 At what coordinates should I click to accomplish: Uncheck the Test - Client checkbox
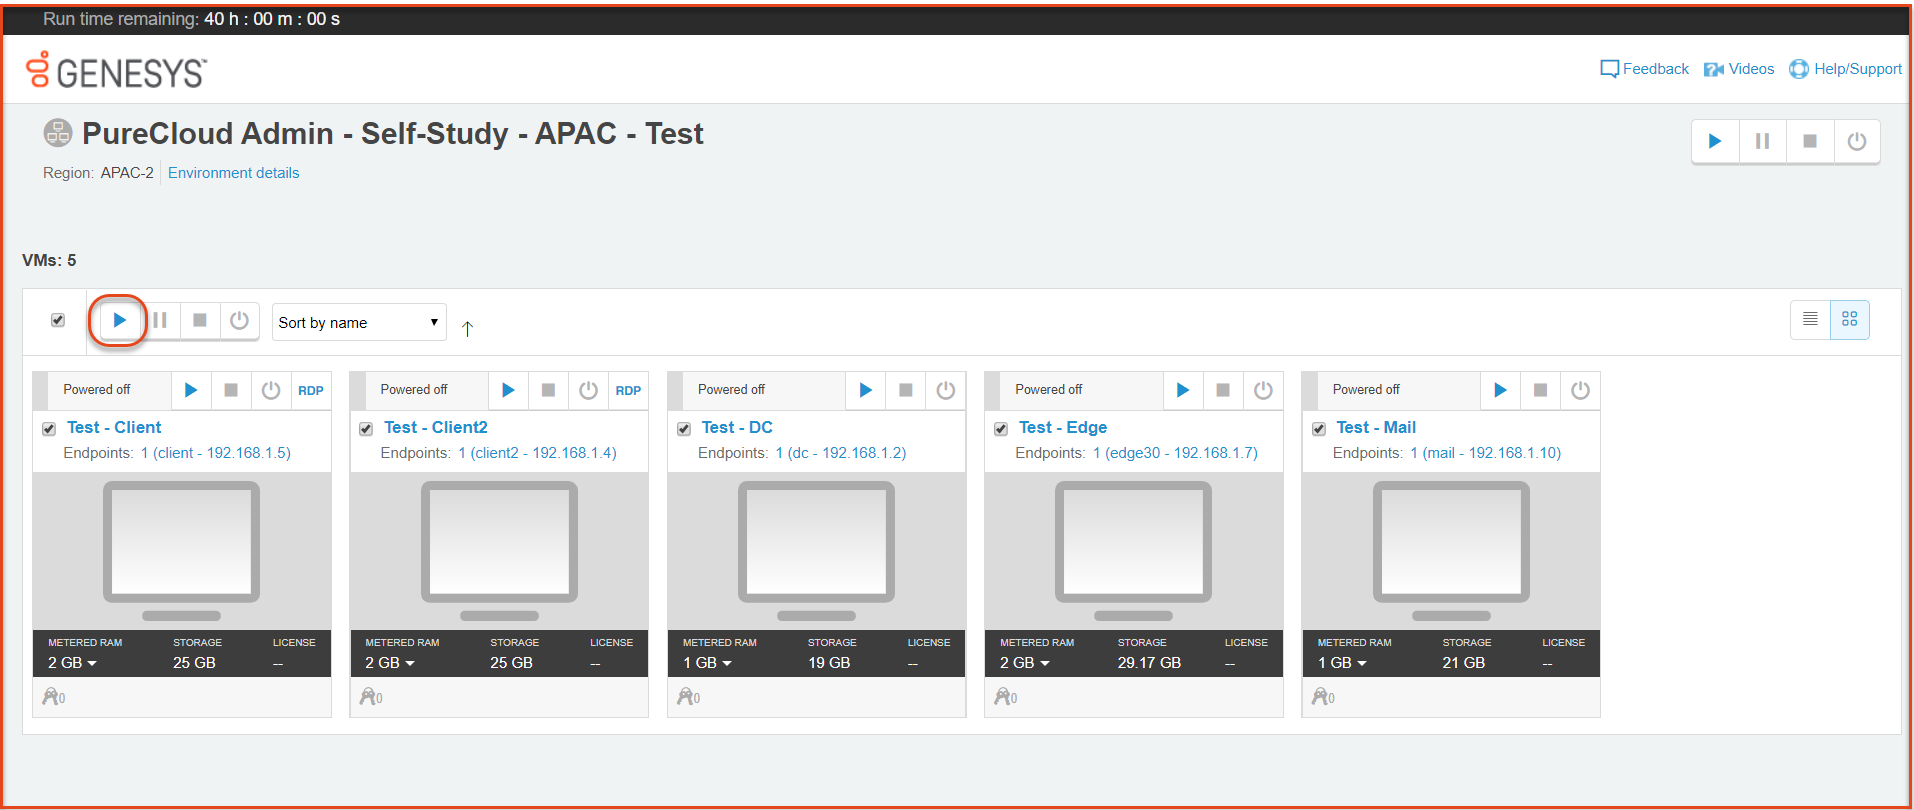pyautogui.click(x=49, y=429)
